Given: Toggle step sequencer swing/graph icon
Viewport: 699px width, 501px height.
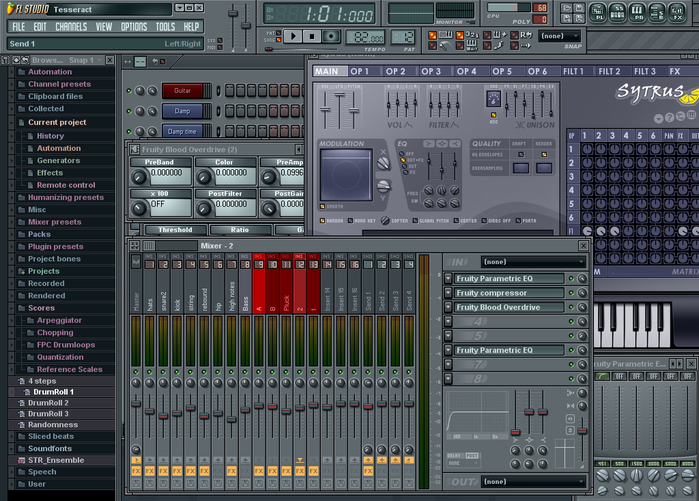Looking at the screenshot, I should [x=140, y=62].
